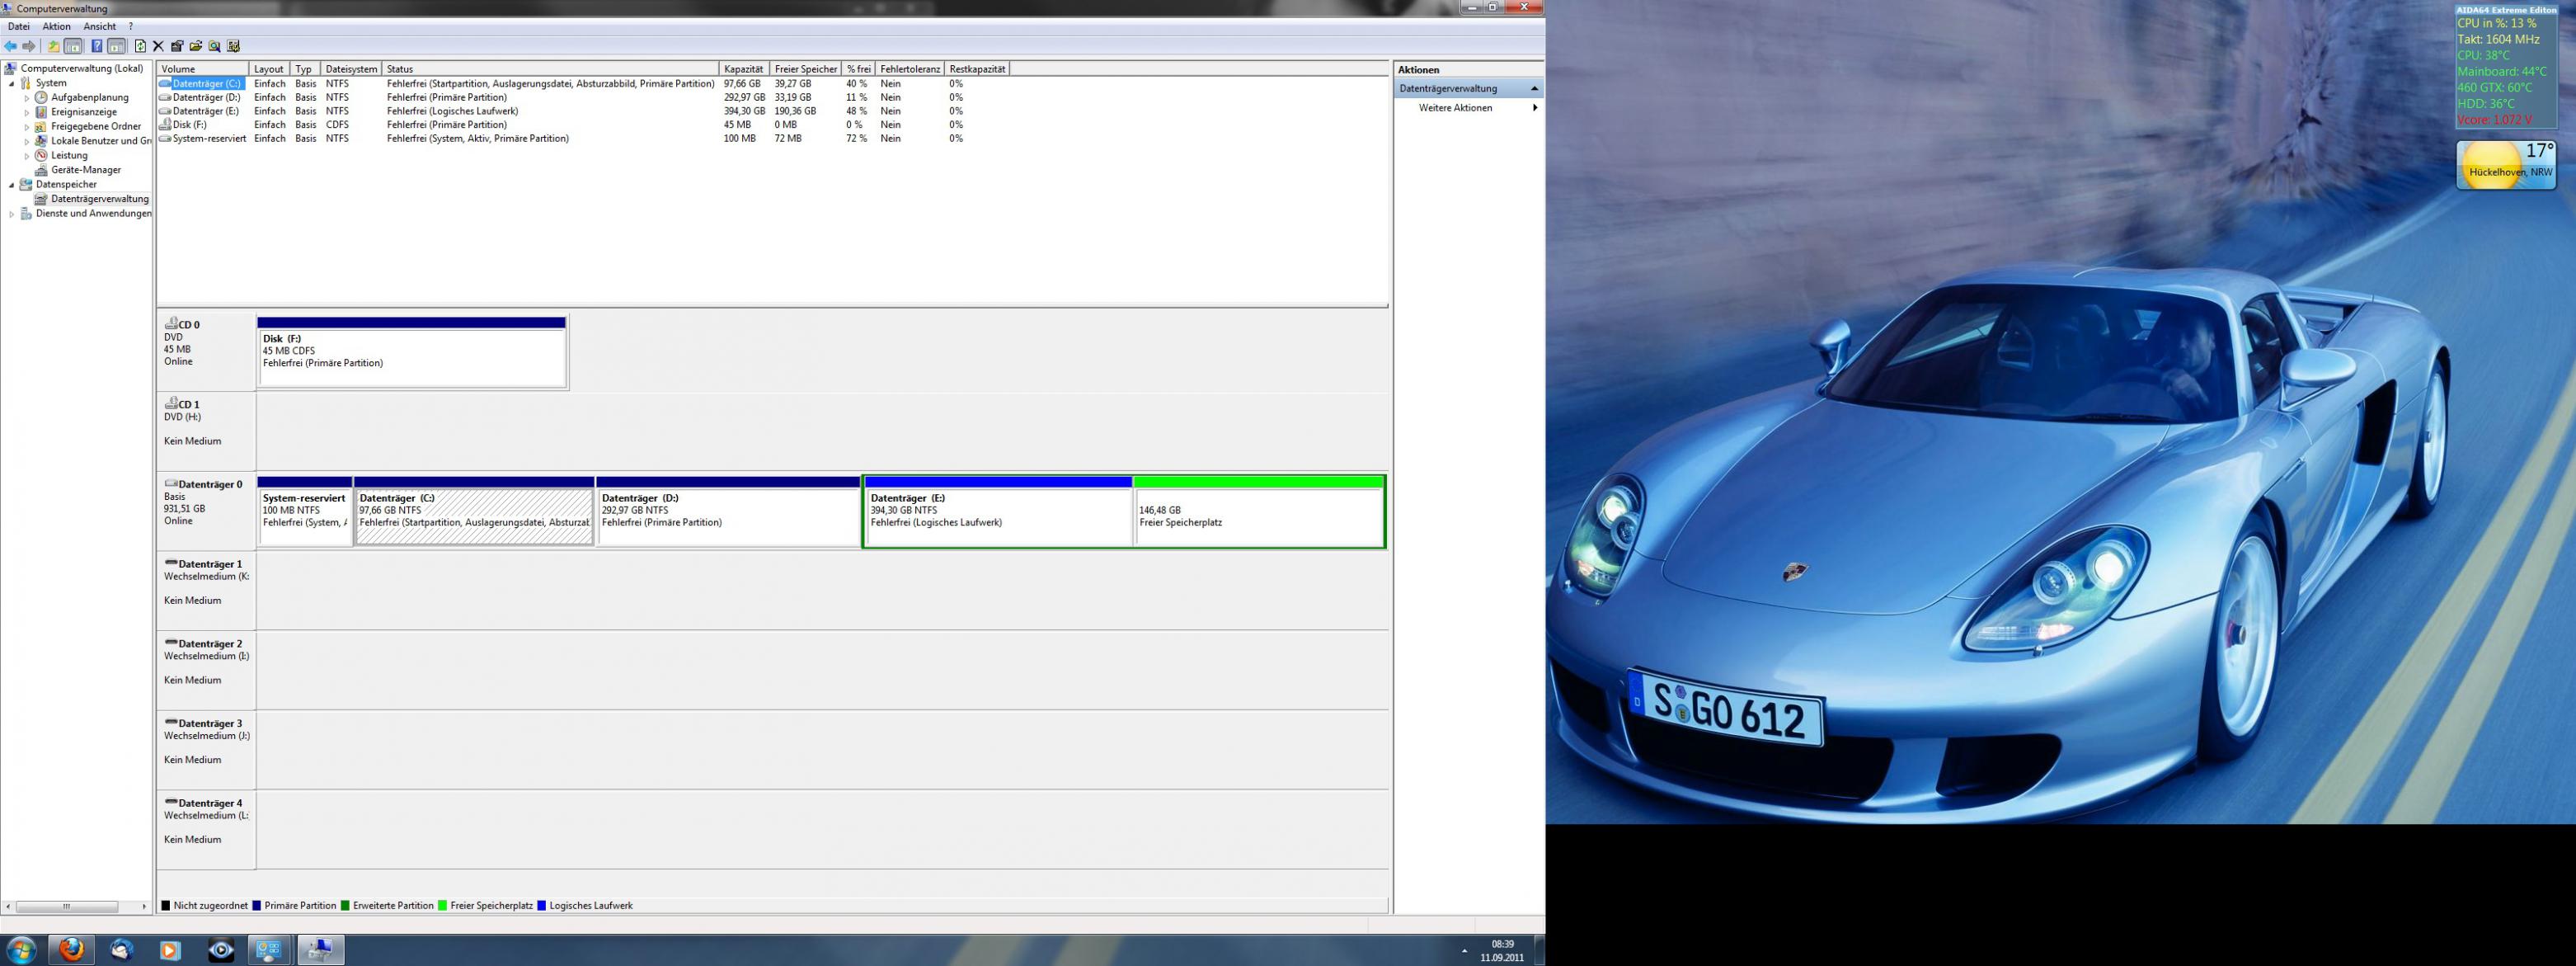Collapse the Datenspeicher tree node

(x=12, y=185)
